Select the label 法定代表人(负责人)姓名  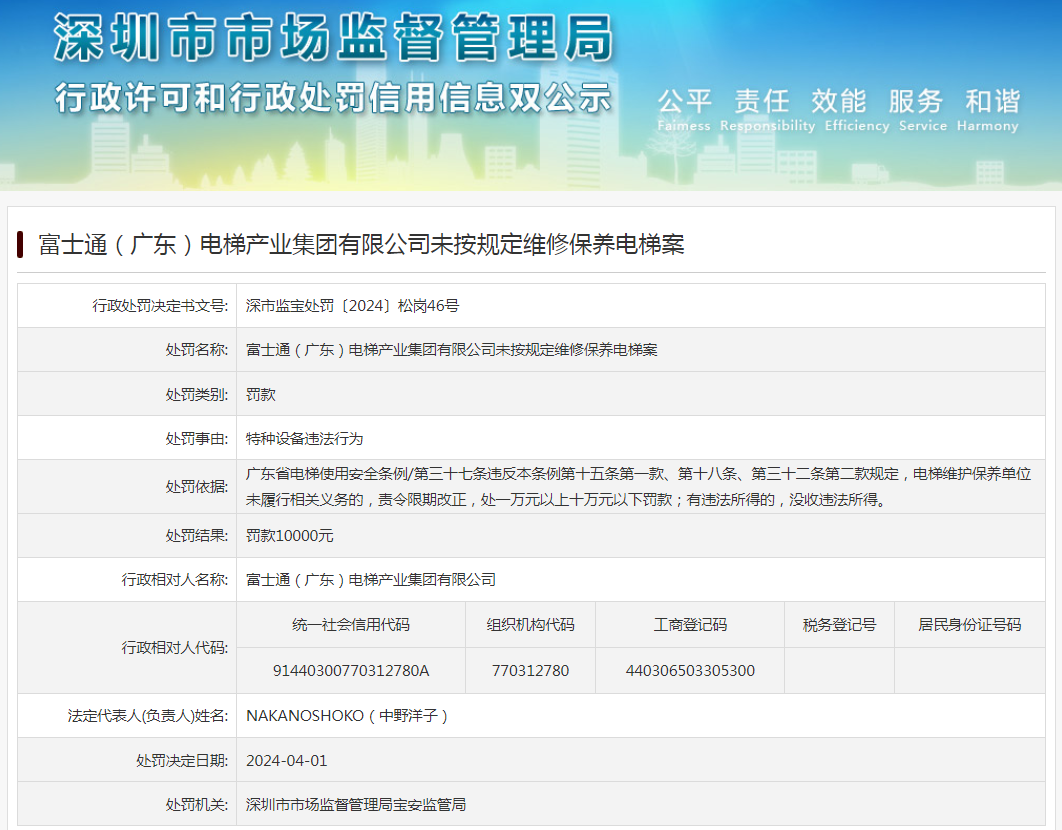click(x=148, y=715)
